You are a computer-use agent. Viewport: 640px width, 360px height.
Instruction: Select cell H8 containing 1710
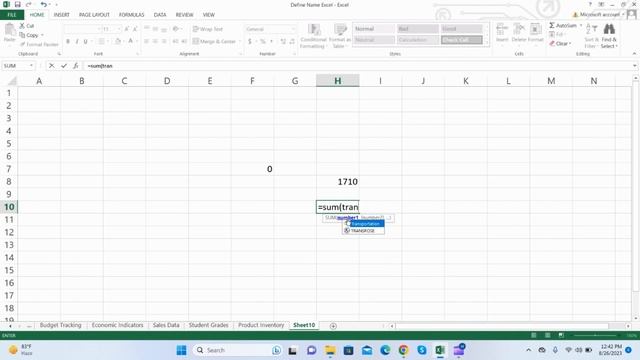[338, 182]
